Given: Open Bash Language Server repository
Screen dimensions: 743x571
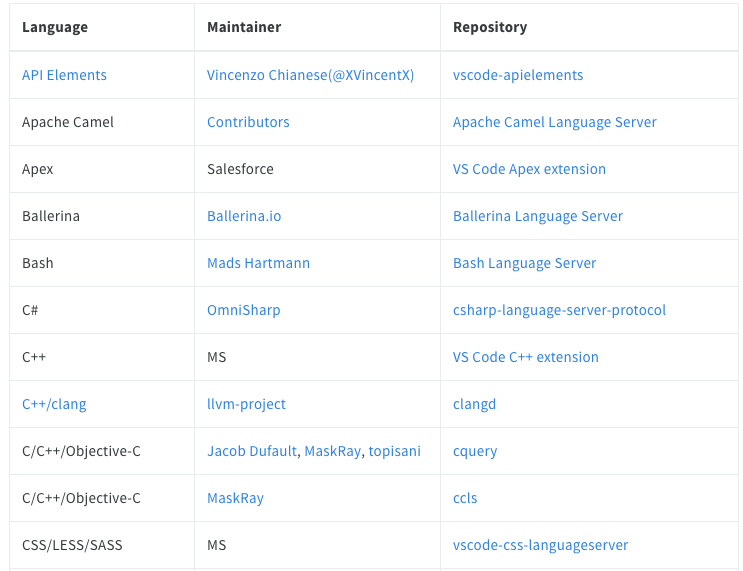Looking at the screenshot, I should tap(524, 263).
